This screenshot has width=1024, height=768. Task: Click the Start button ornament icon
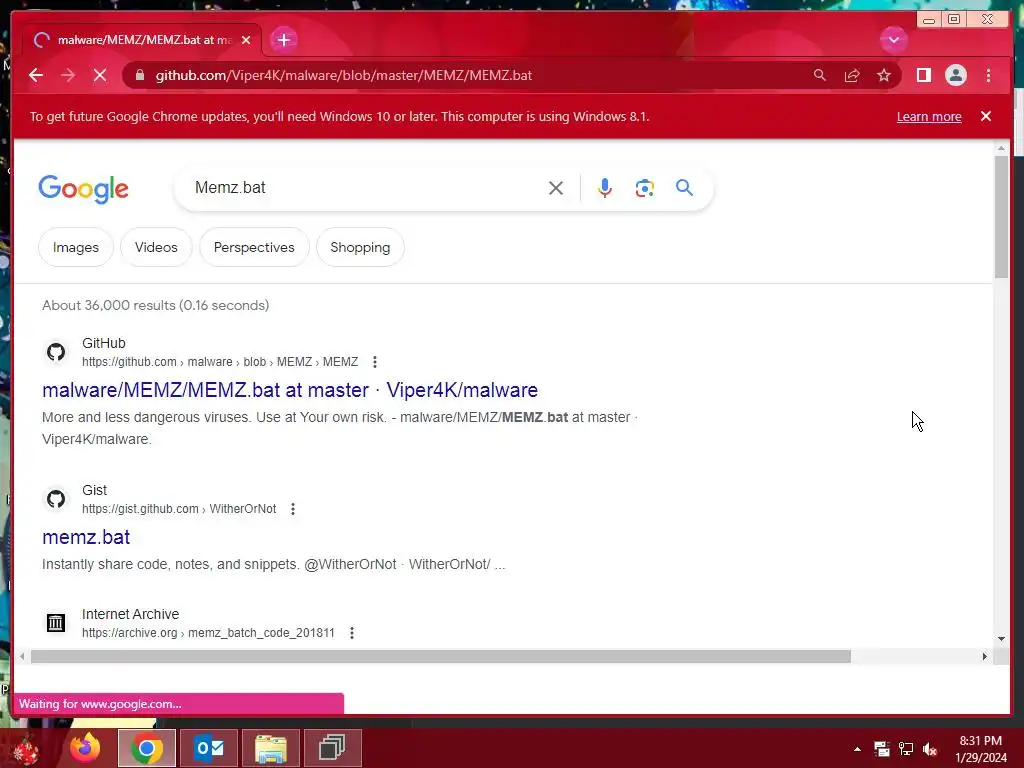pos(25,750)
